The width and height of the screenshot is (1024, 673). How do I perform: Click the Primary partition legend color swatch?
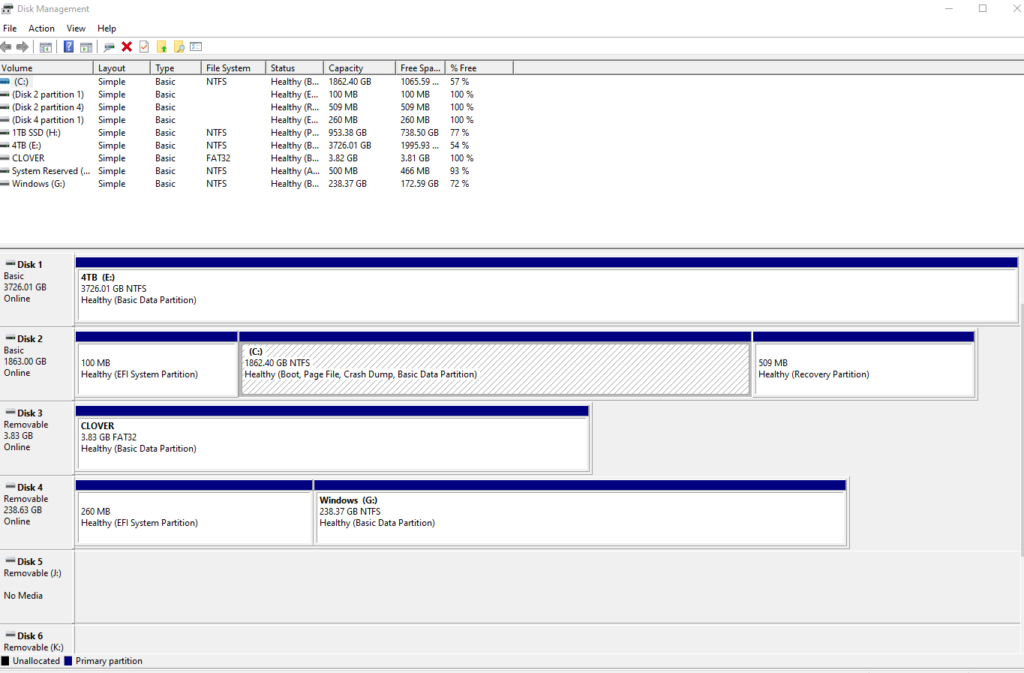pyautogui.click(x=68, y=661)
